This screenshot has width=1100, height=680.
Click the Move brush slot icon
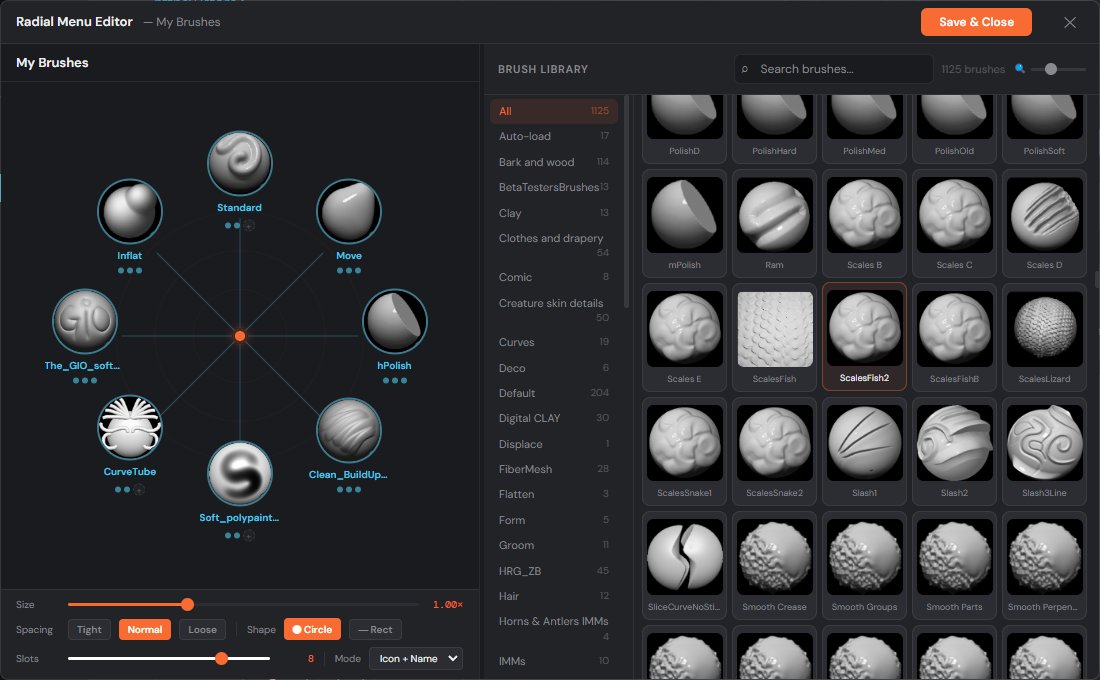(349, 212)
